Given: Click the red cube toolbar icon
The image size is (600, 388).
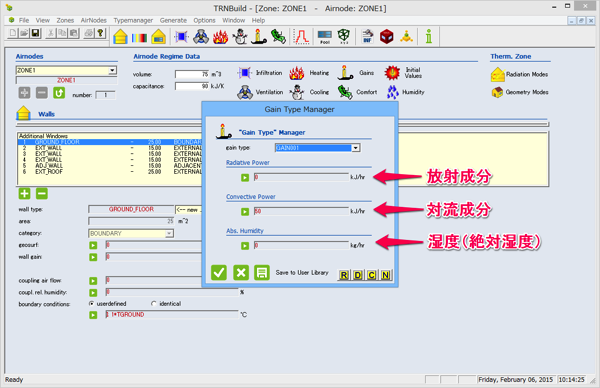Looking at the screenshot, I should pyautogui.click(x=386, y=37).
